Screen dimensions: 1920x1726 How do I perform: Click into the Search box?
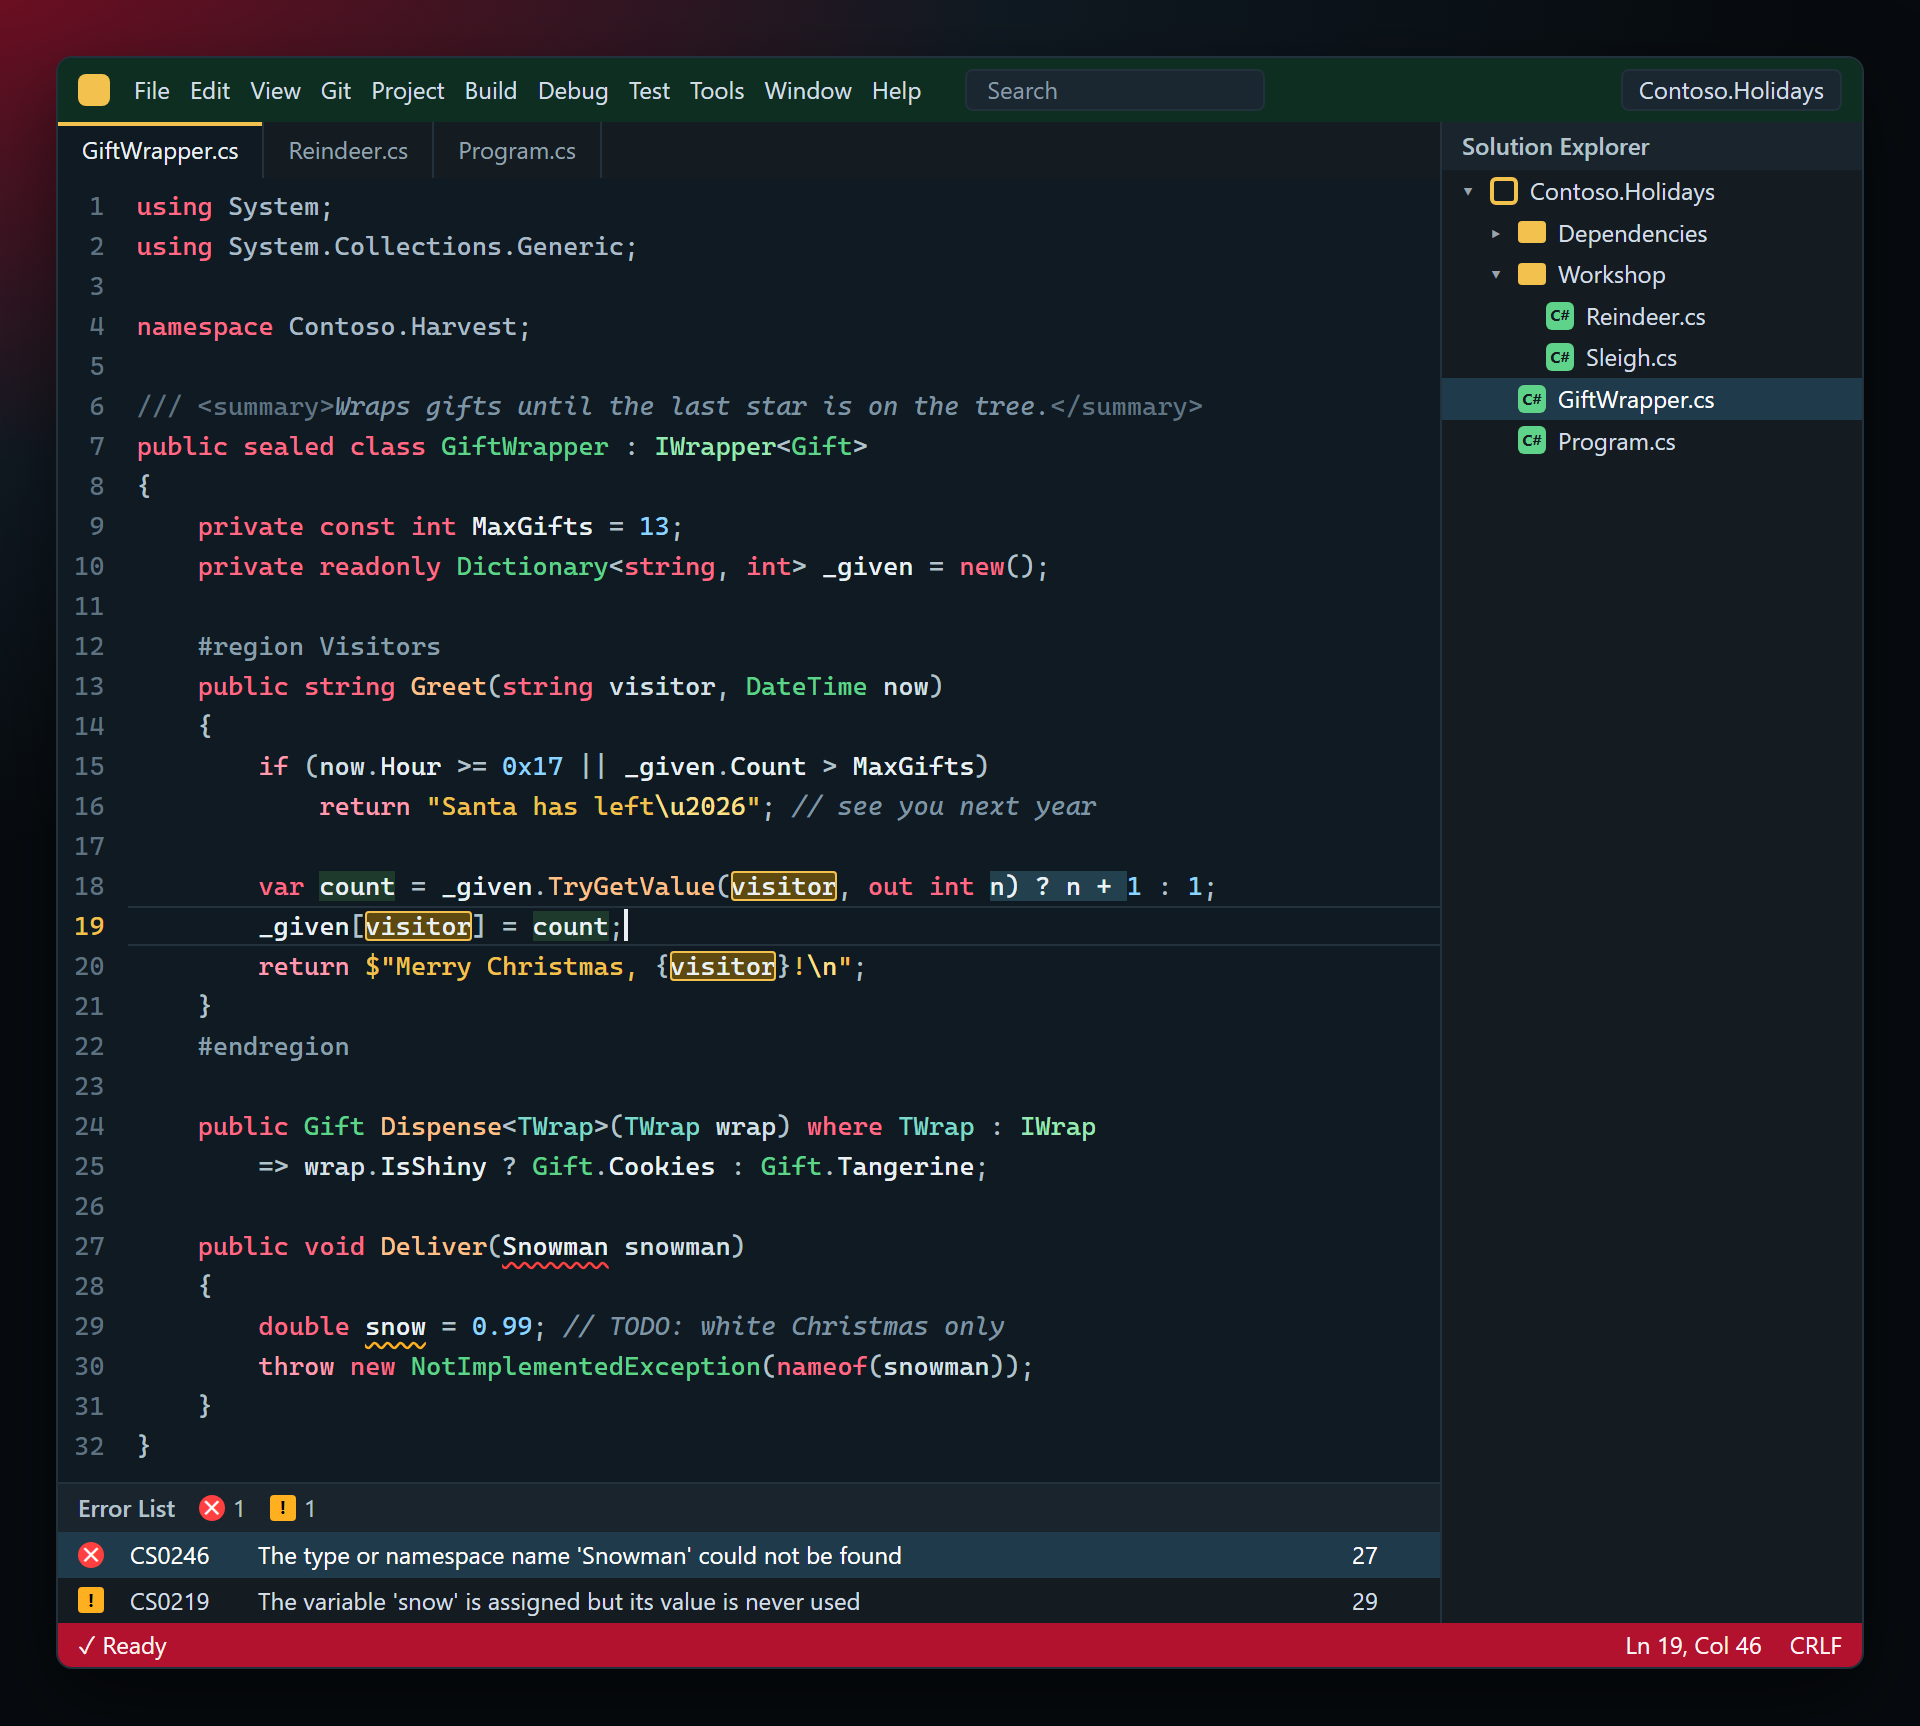point(1114,91)
